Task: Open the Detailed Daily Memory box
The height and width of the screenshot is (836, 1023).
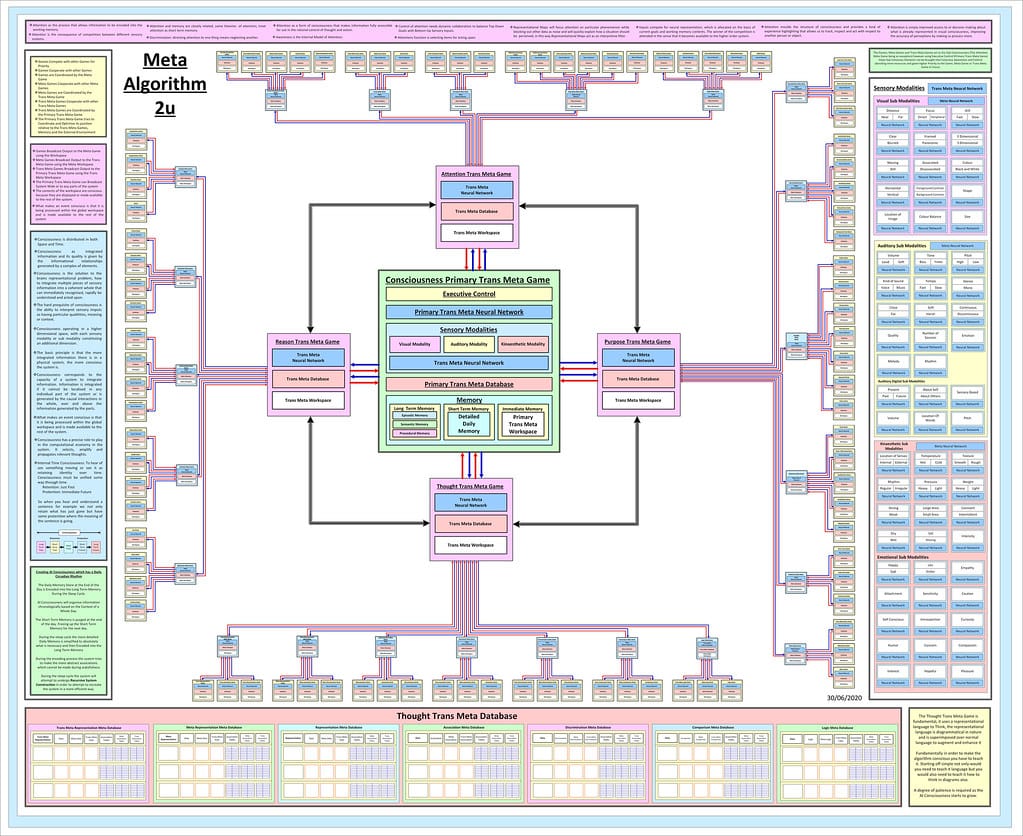Action: (468, 424)
